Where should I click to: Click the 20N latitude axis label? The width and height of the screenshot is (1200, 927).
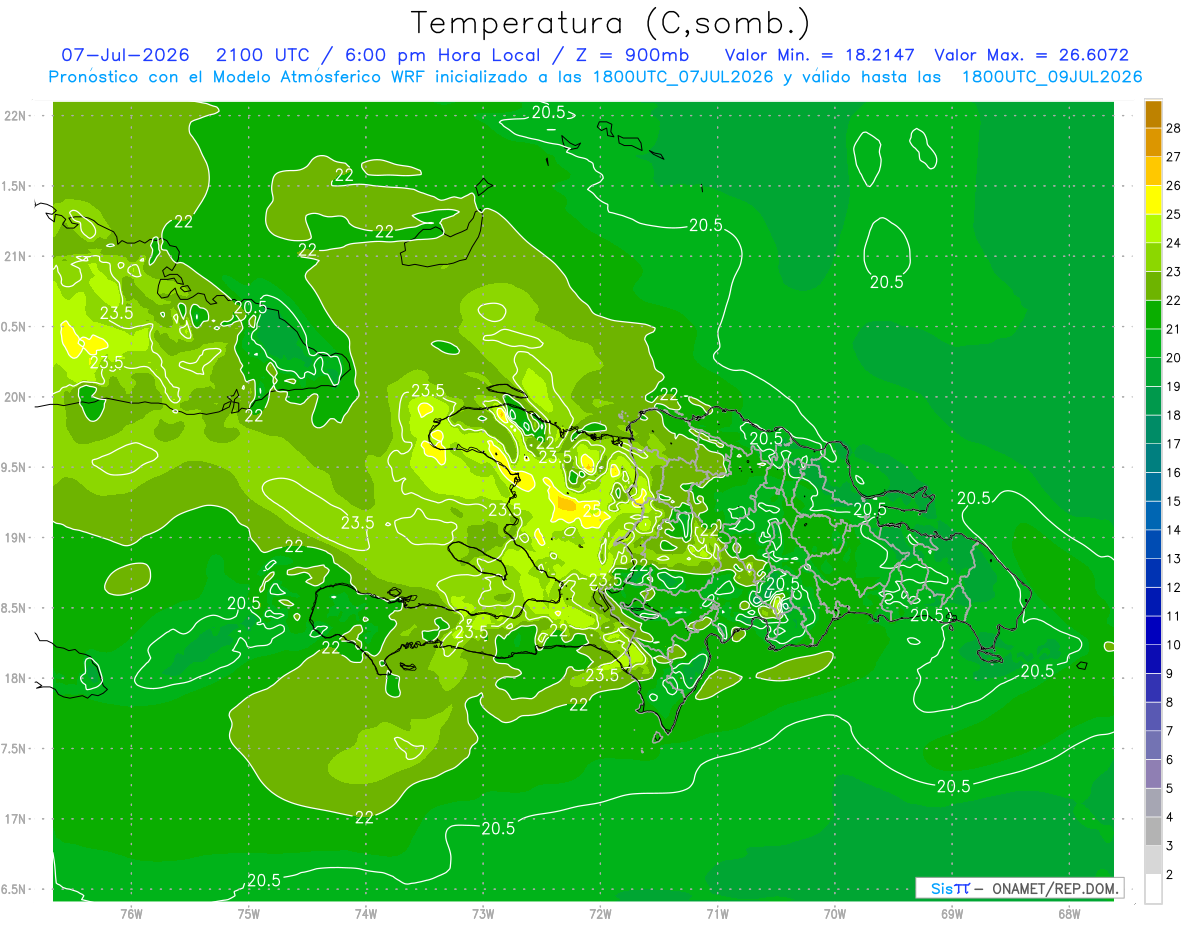coord(15,397)
